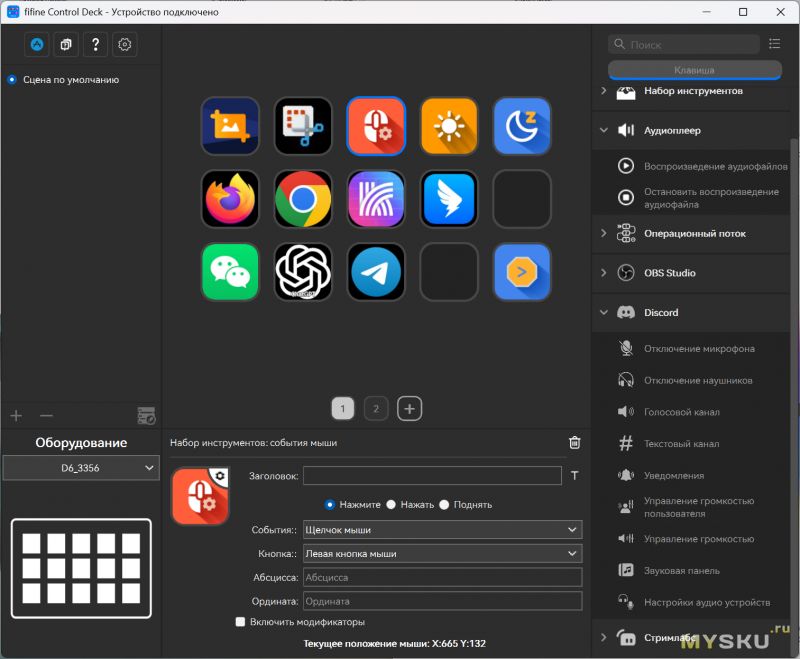Switch to page 1 tab

click(343, 409)
